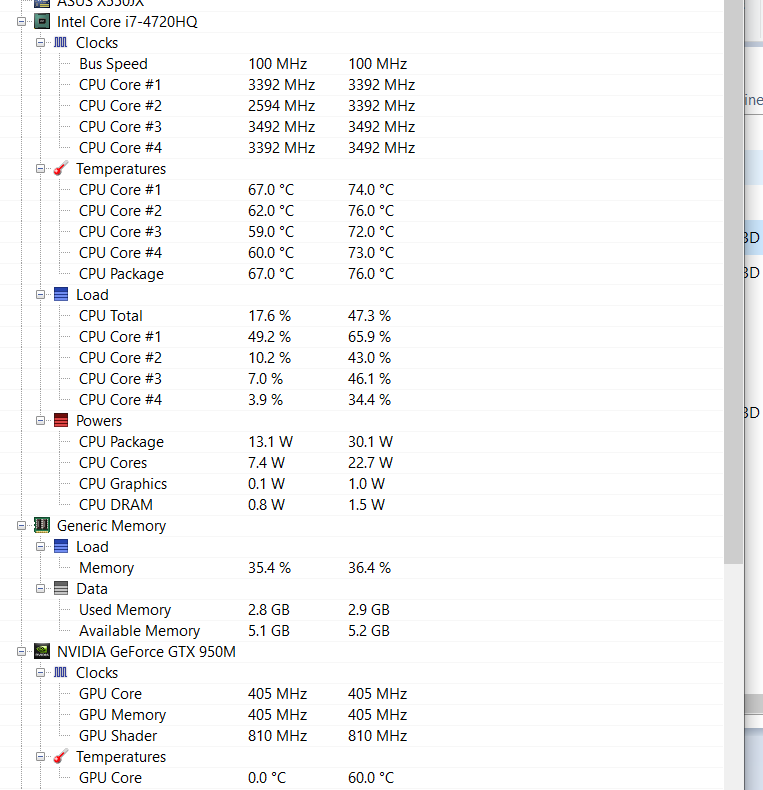Select the CPU DRAM power row

362,505
